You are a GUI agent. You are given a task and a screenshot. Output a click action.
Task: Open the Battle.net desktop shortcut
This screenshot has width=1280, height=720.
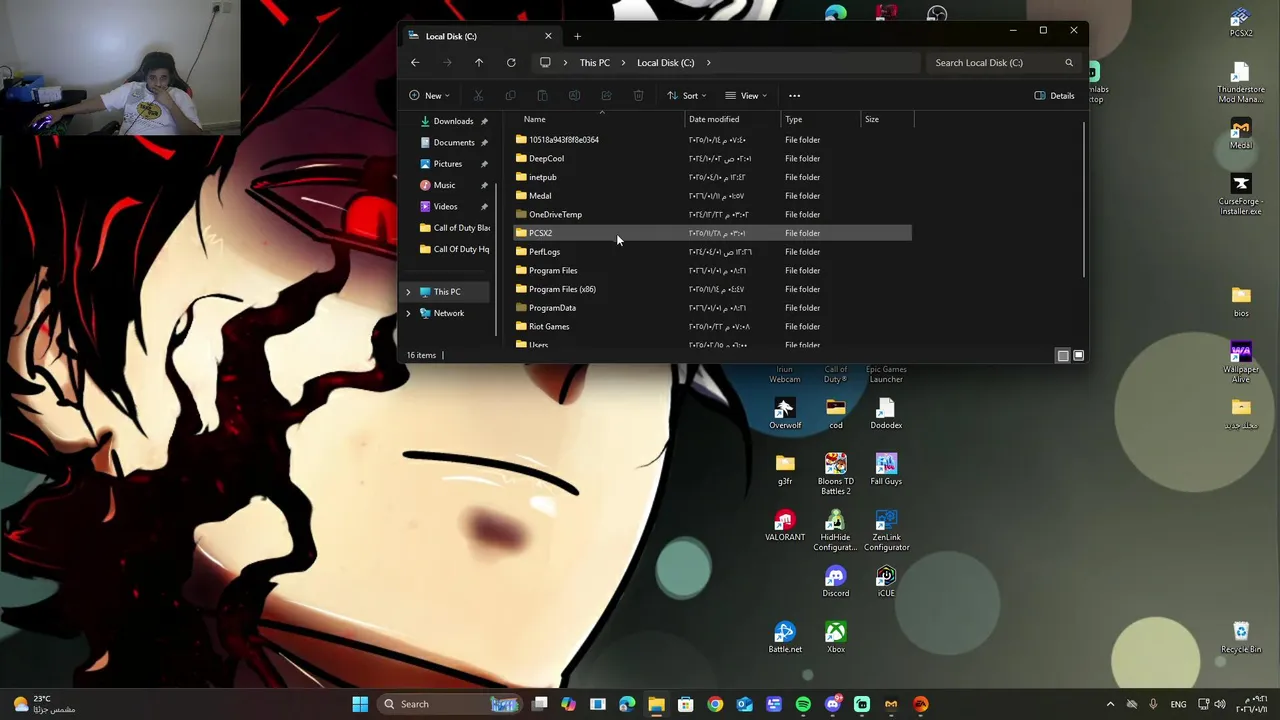pyautogui.click(x=785, y=638)
